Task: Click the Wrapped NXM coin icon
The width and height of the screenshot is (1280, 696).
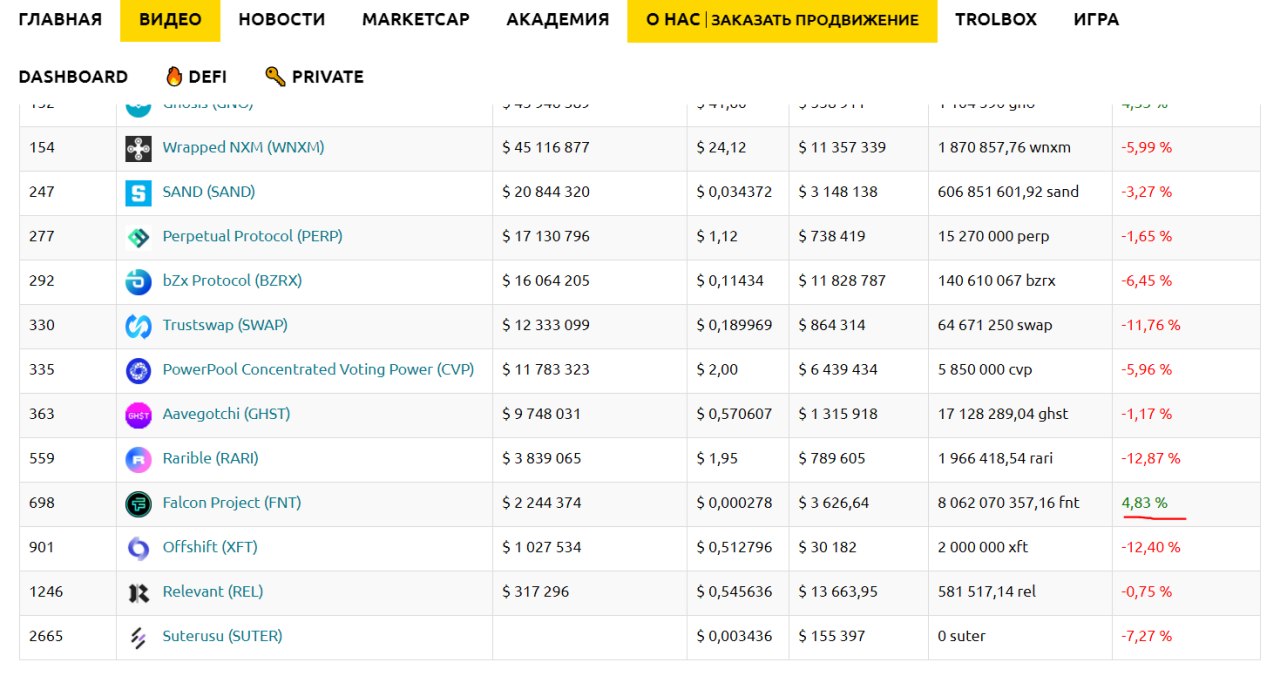Action: point(138,149)
